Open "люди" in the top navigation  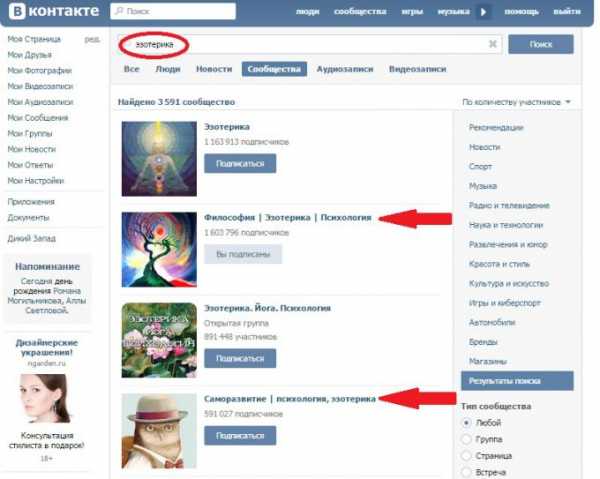(308, 12)
